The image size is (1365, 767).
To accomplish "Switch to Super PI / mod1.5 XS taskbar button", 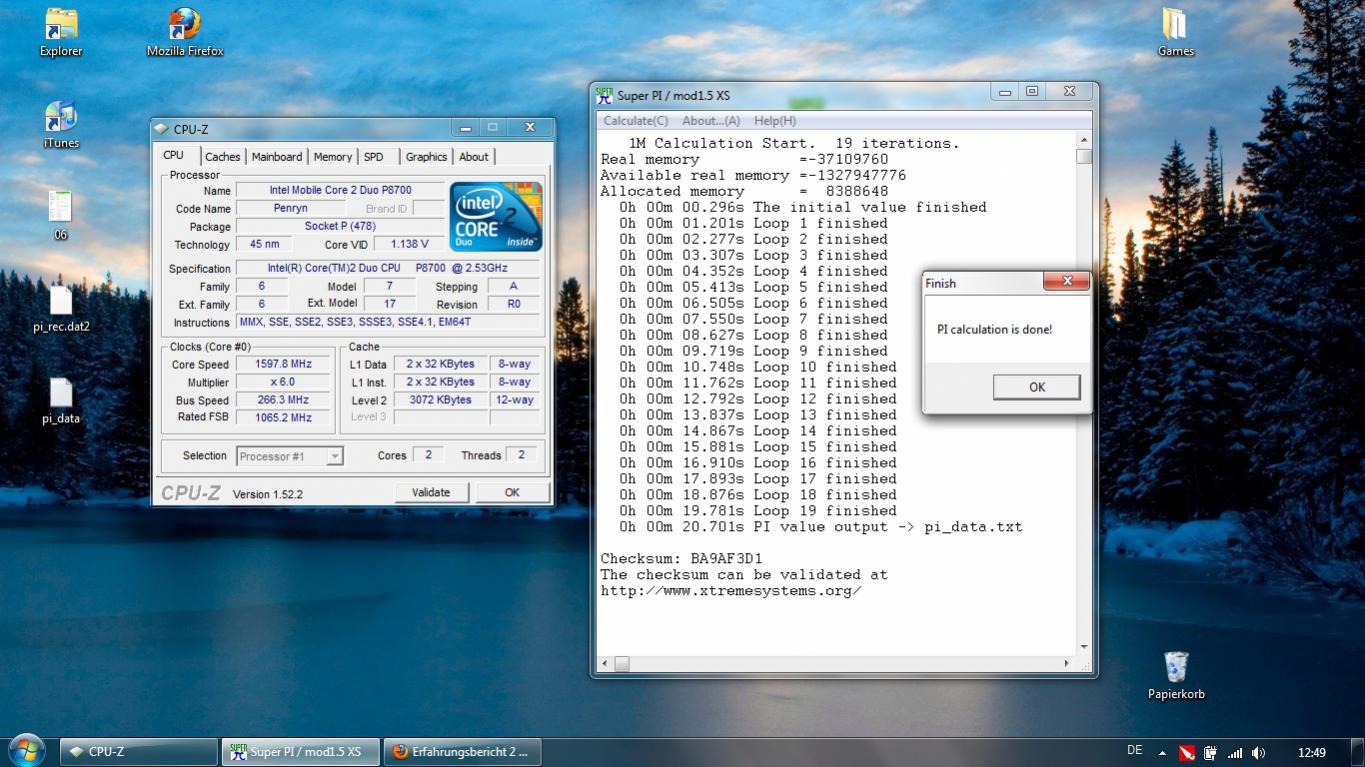I will (x=301, y=752).
